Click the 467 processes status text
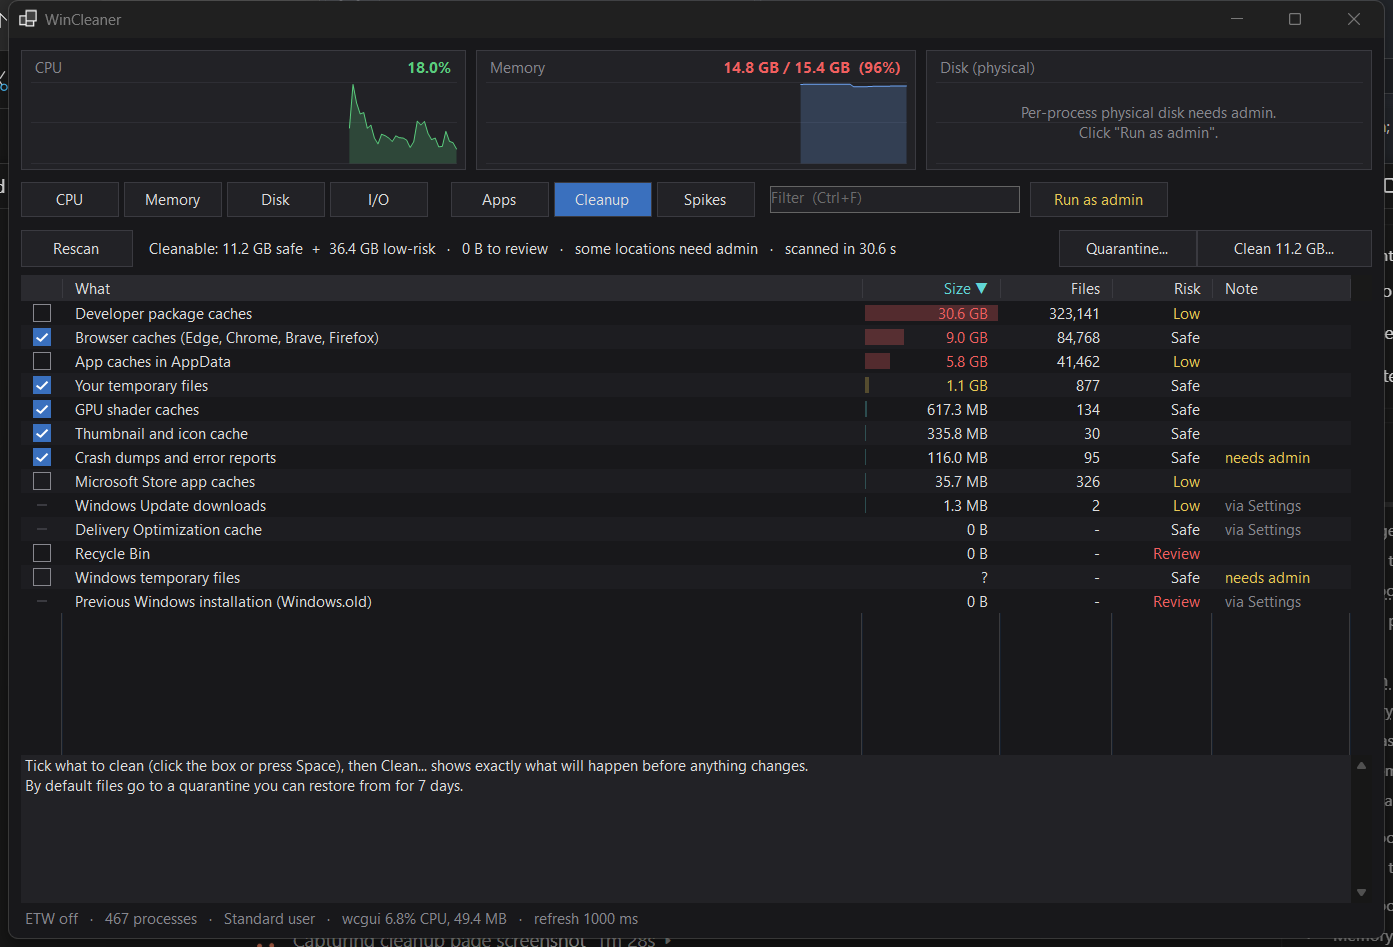 tap(151, 919)
